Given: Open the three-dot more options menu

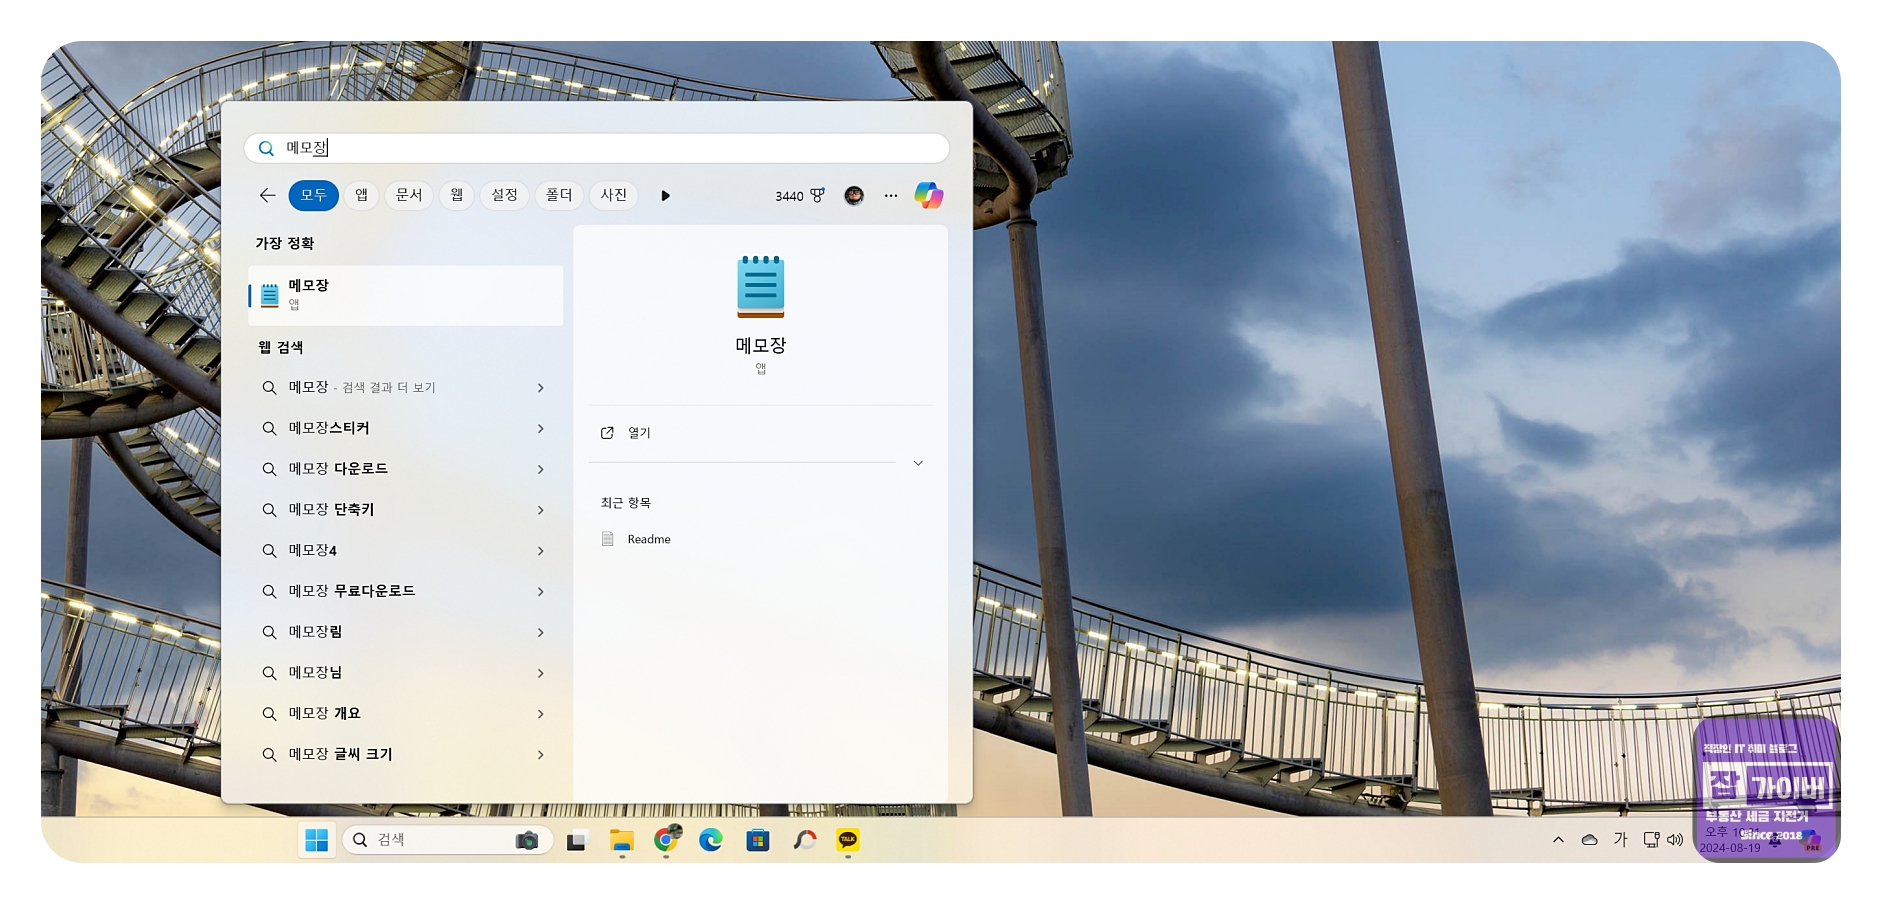Looking at the screenshot, I should 891,196.
